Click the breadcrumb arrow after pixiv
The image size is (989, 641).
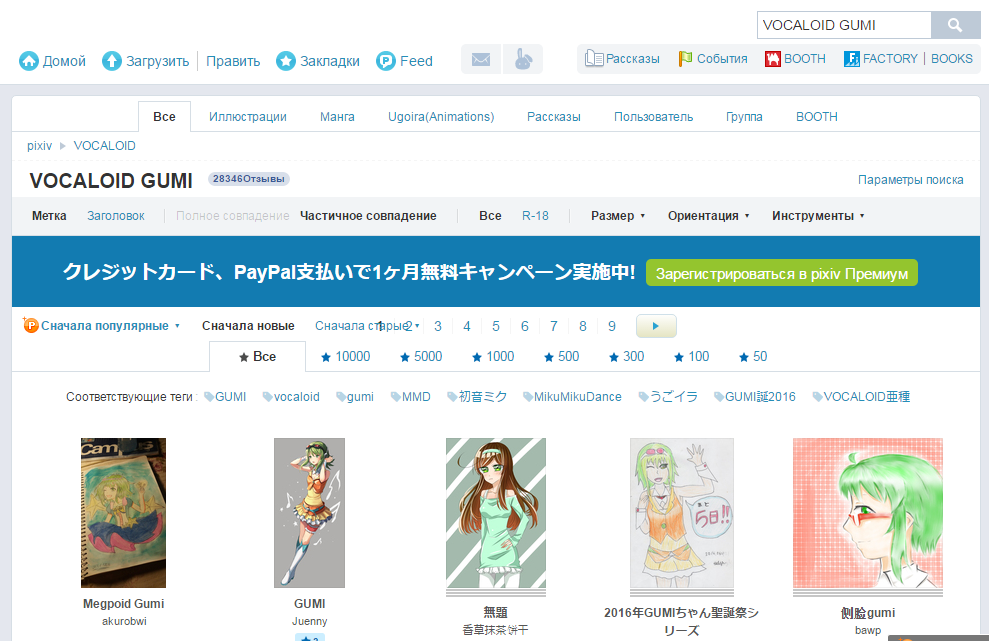[62, 146]
